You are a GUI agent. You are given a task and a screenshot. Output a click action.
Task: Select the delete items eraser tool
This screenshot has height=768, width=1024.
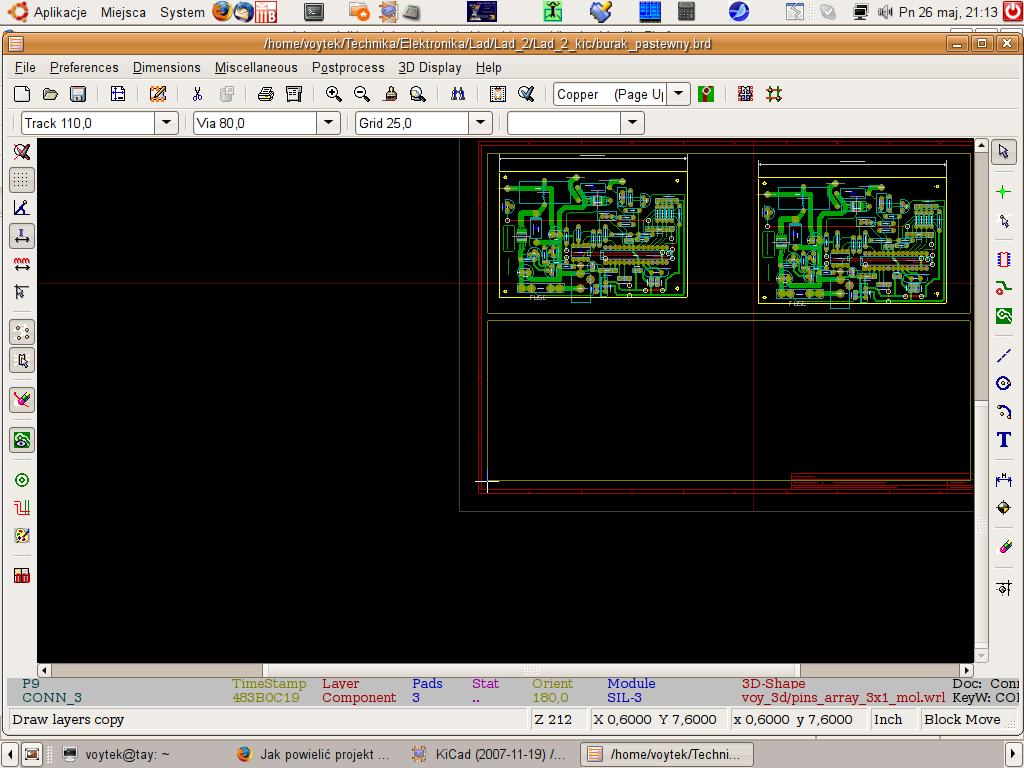1004,547
